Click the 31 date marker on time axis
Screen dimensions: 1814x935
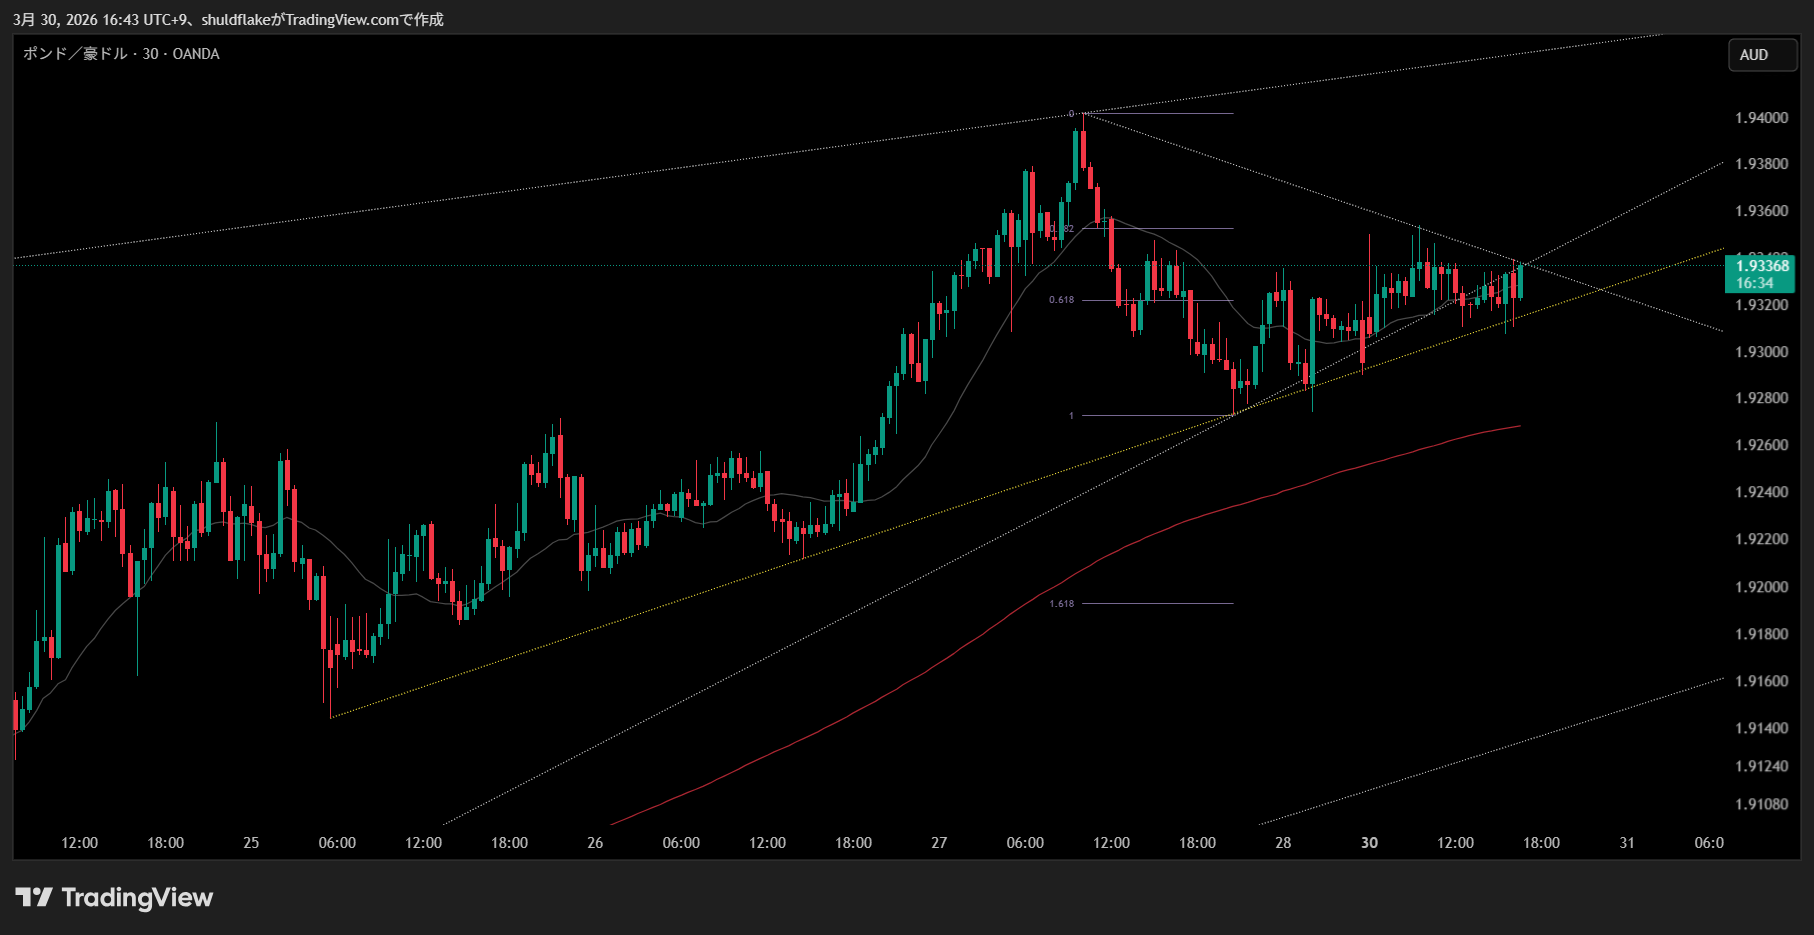pos(1627,843)
